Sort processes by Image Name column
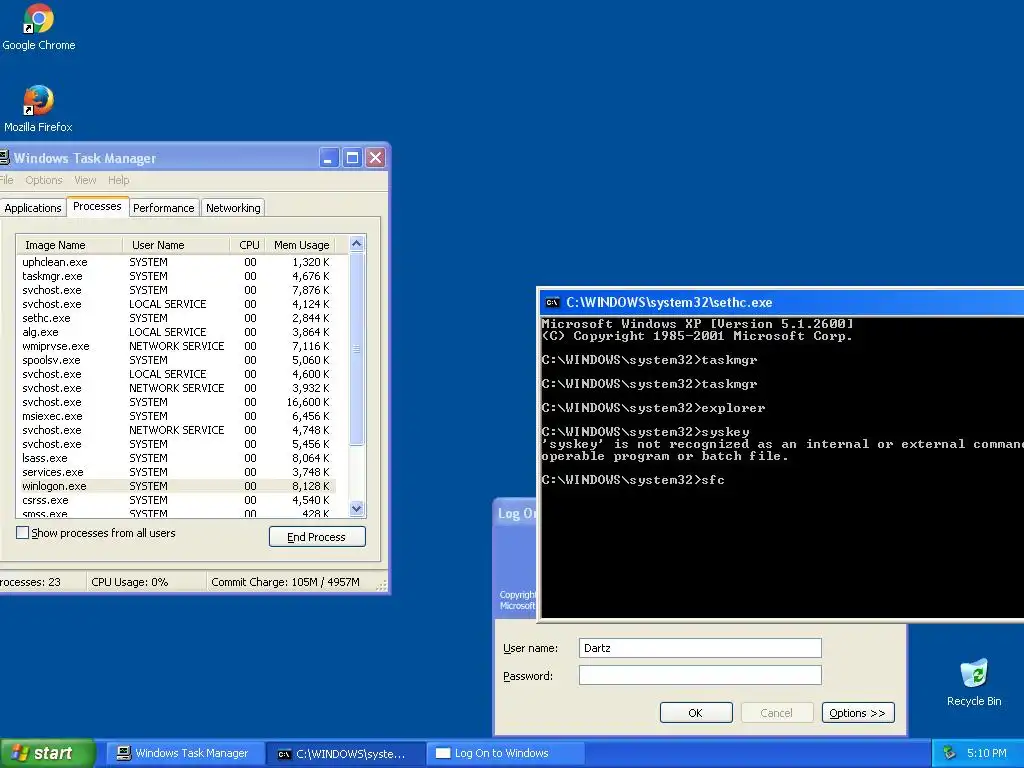This screenshot has height=768, width=1024. (69, 245)
